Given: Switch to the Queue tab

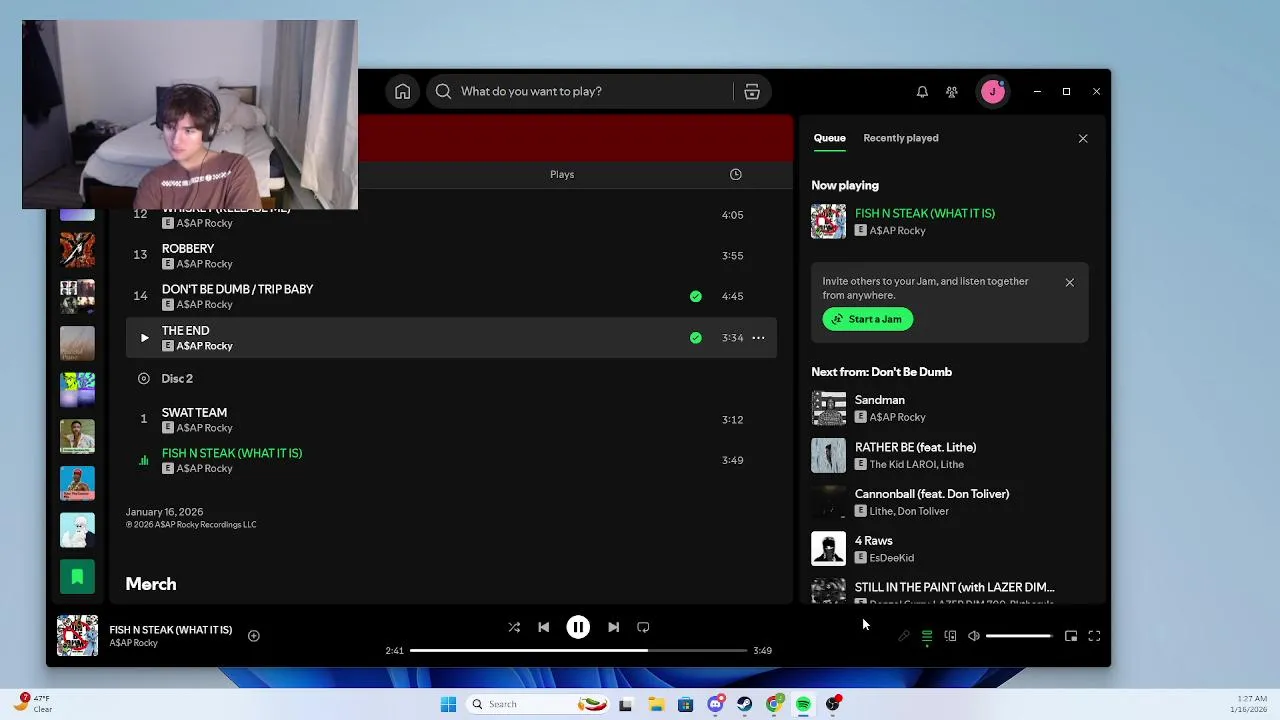Looking at the screenshot, I should 829,138.
